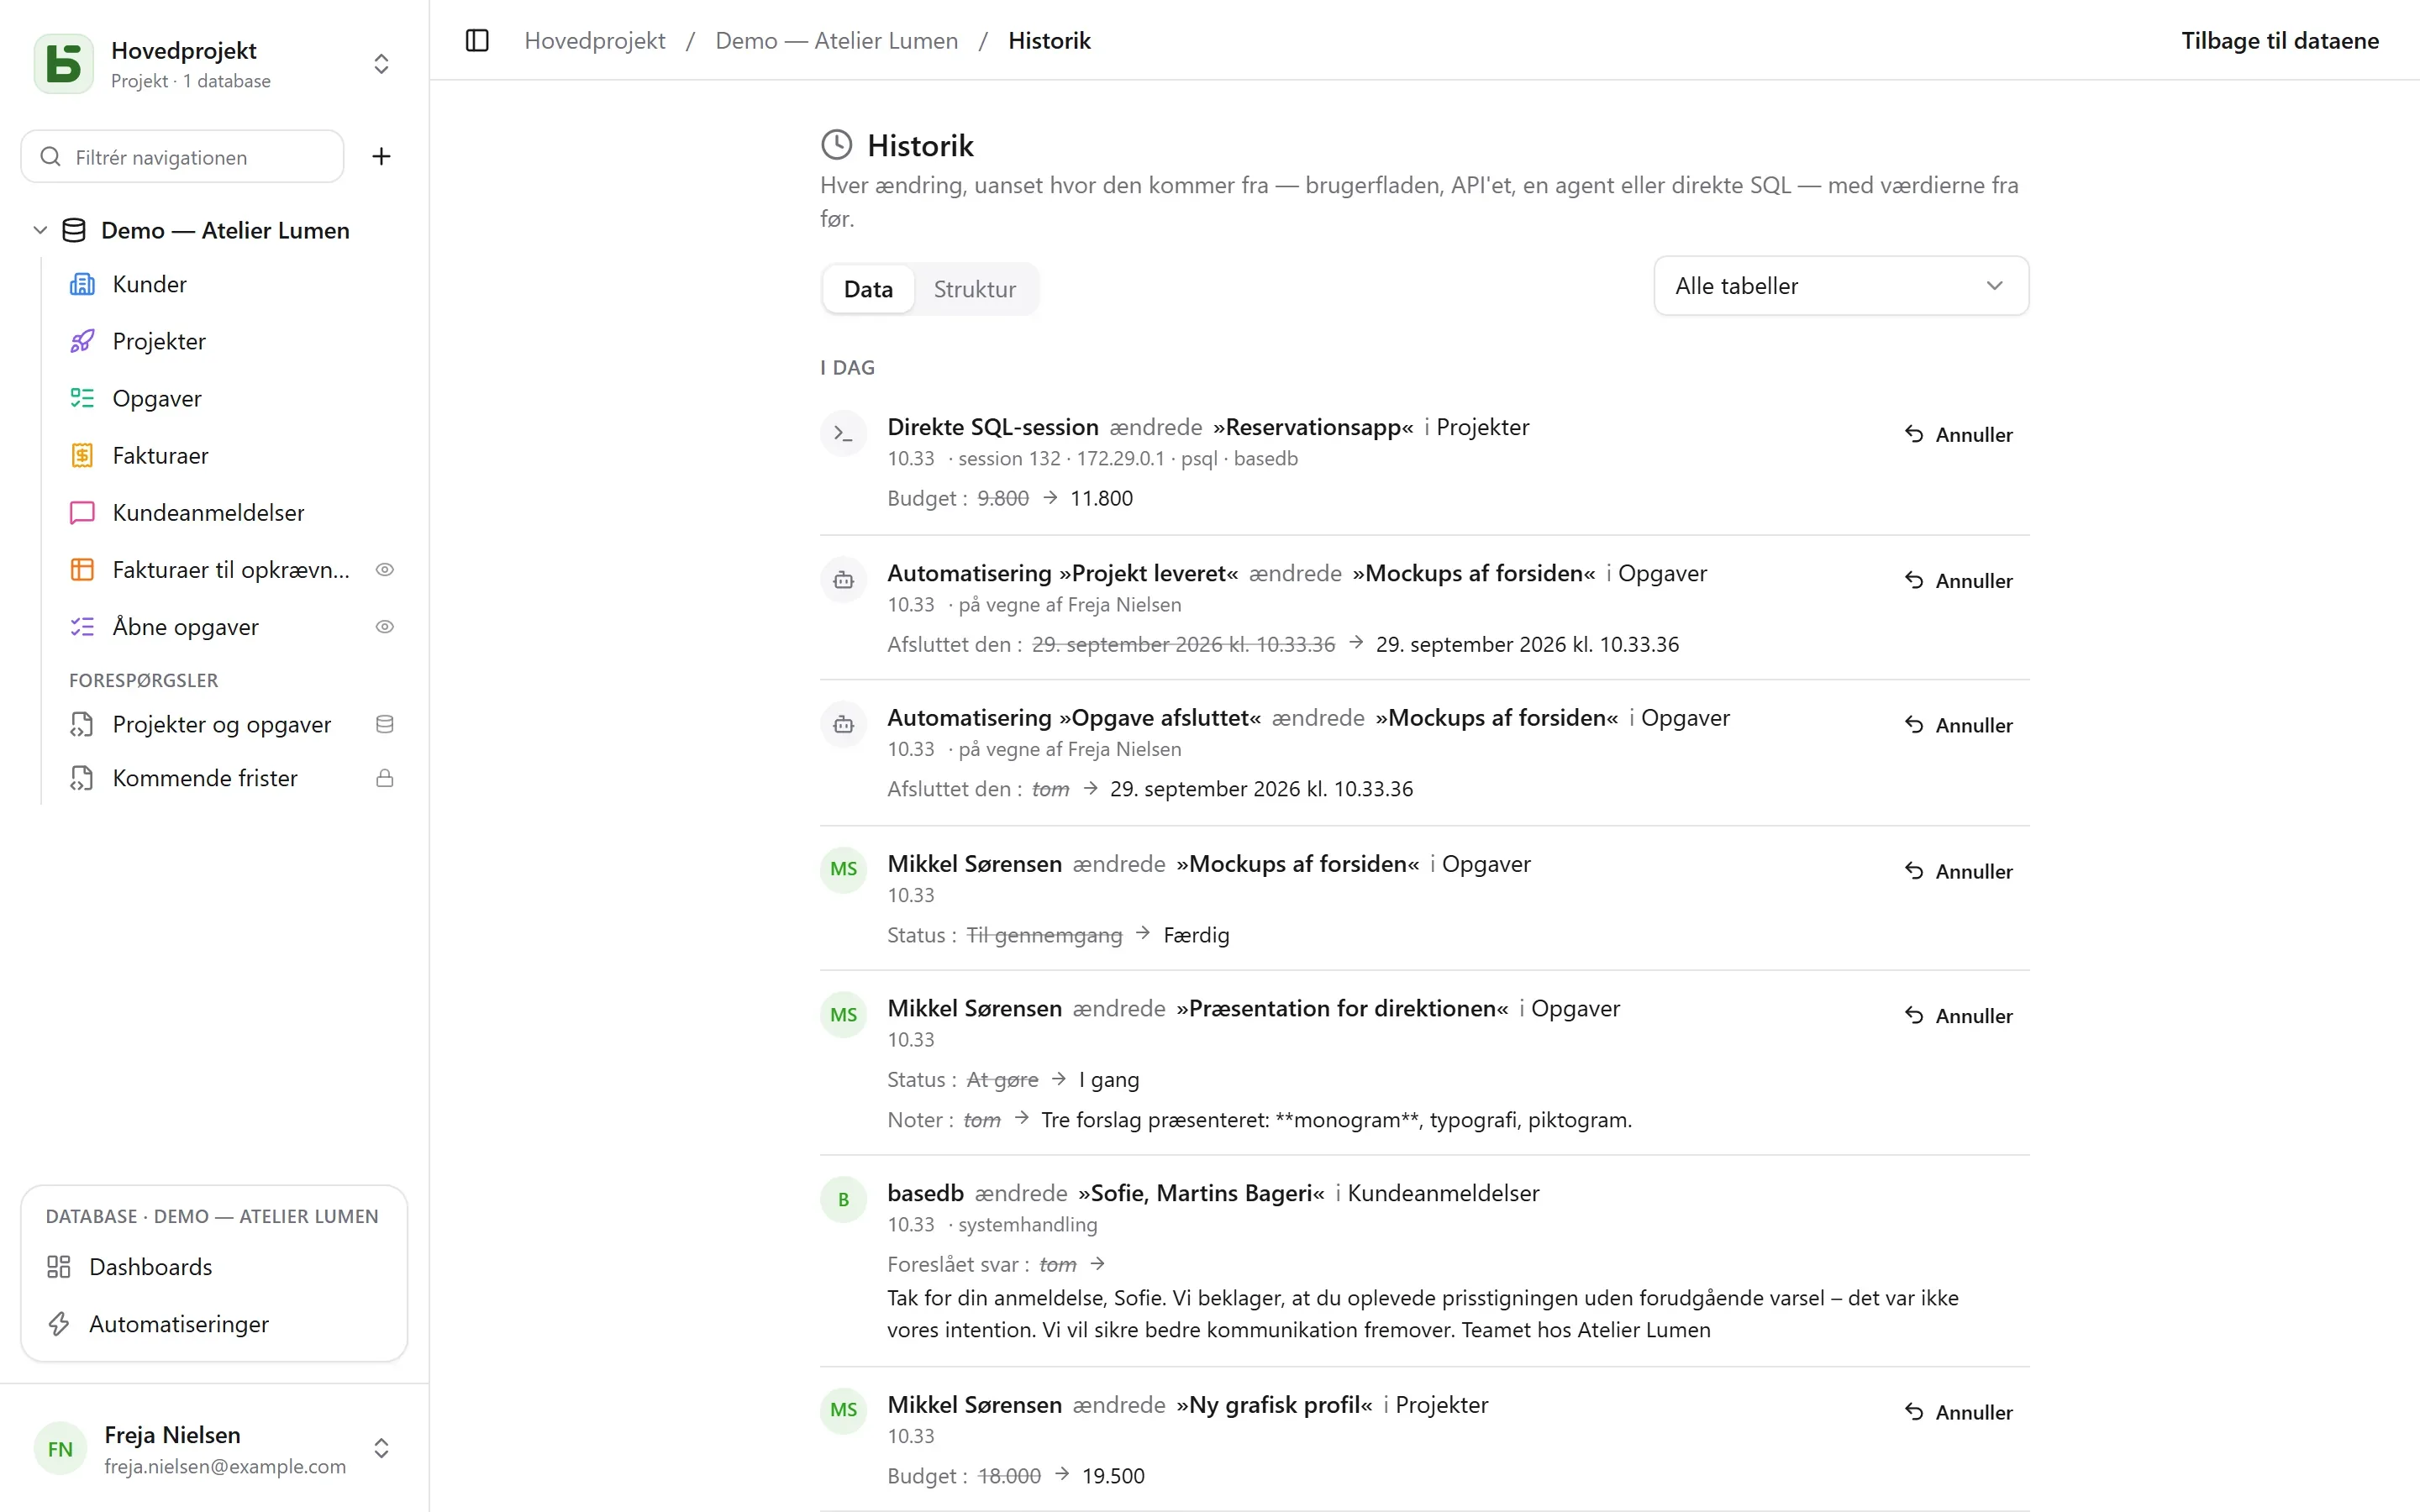Click robot icon of Projekt leveret automation
Screen dimensions: 2420x1512
pos(843,580)
